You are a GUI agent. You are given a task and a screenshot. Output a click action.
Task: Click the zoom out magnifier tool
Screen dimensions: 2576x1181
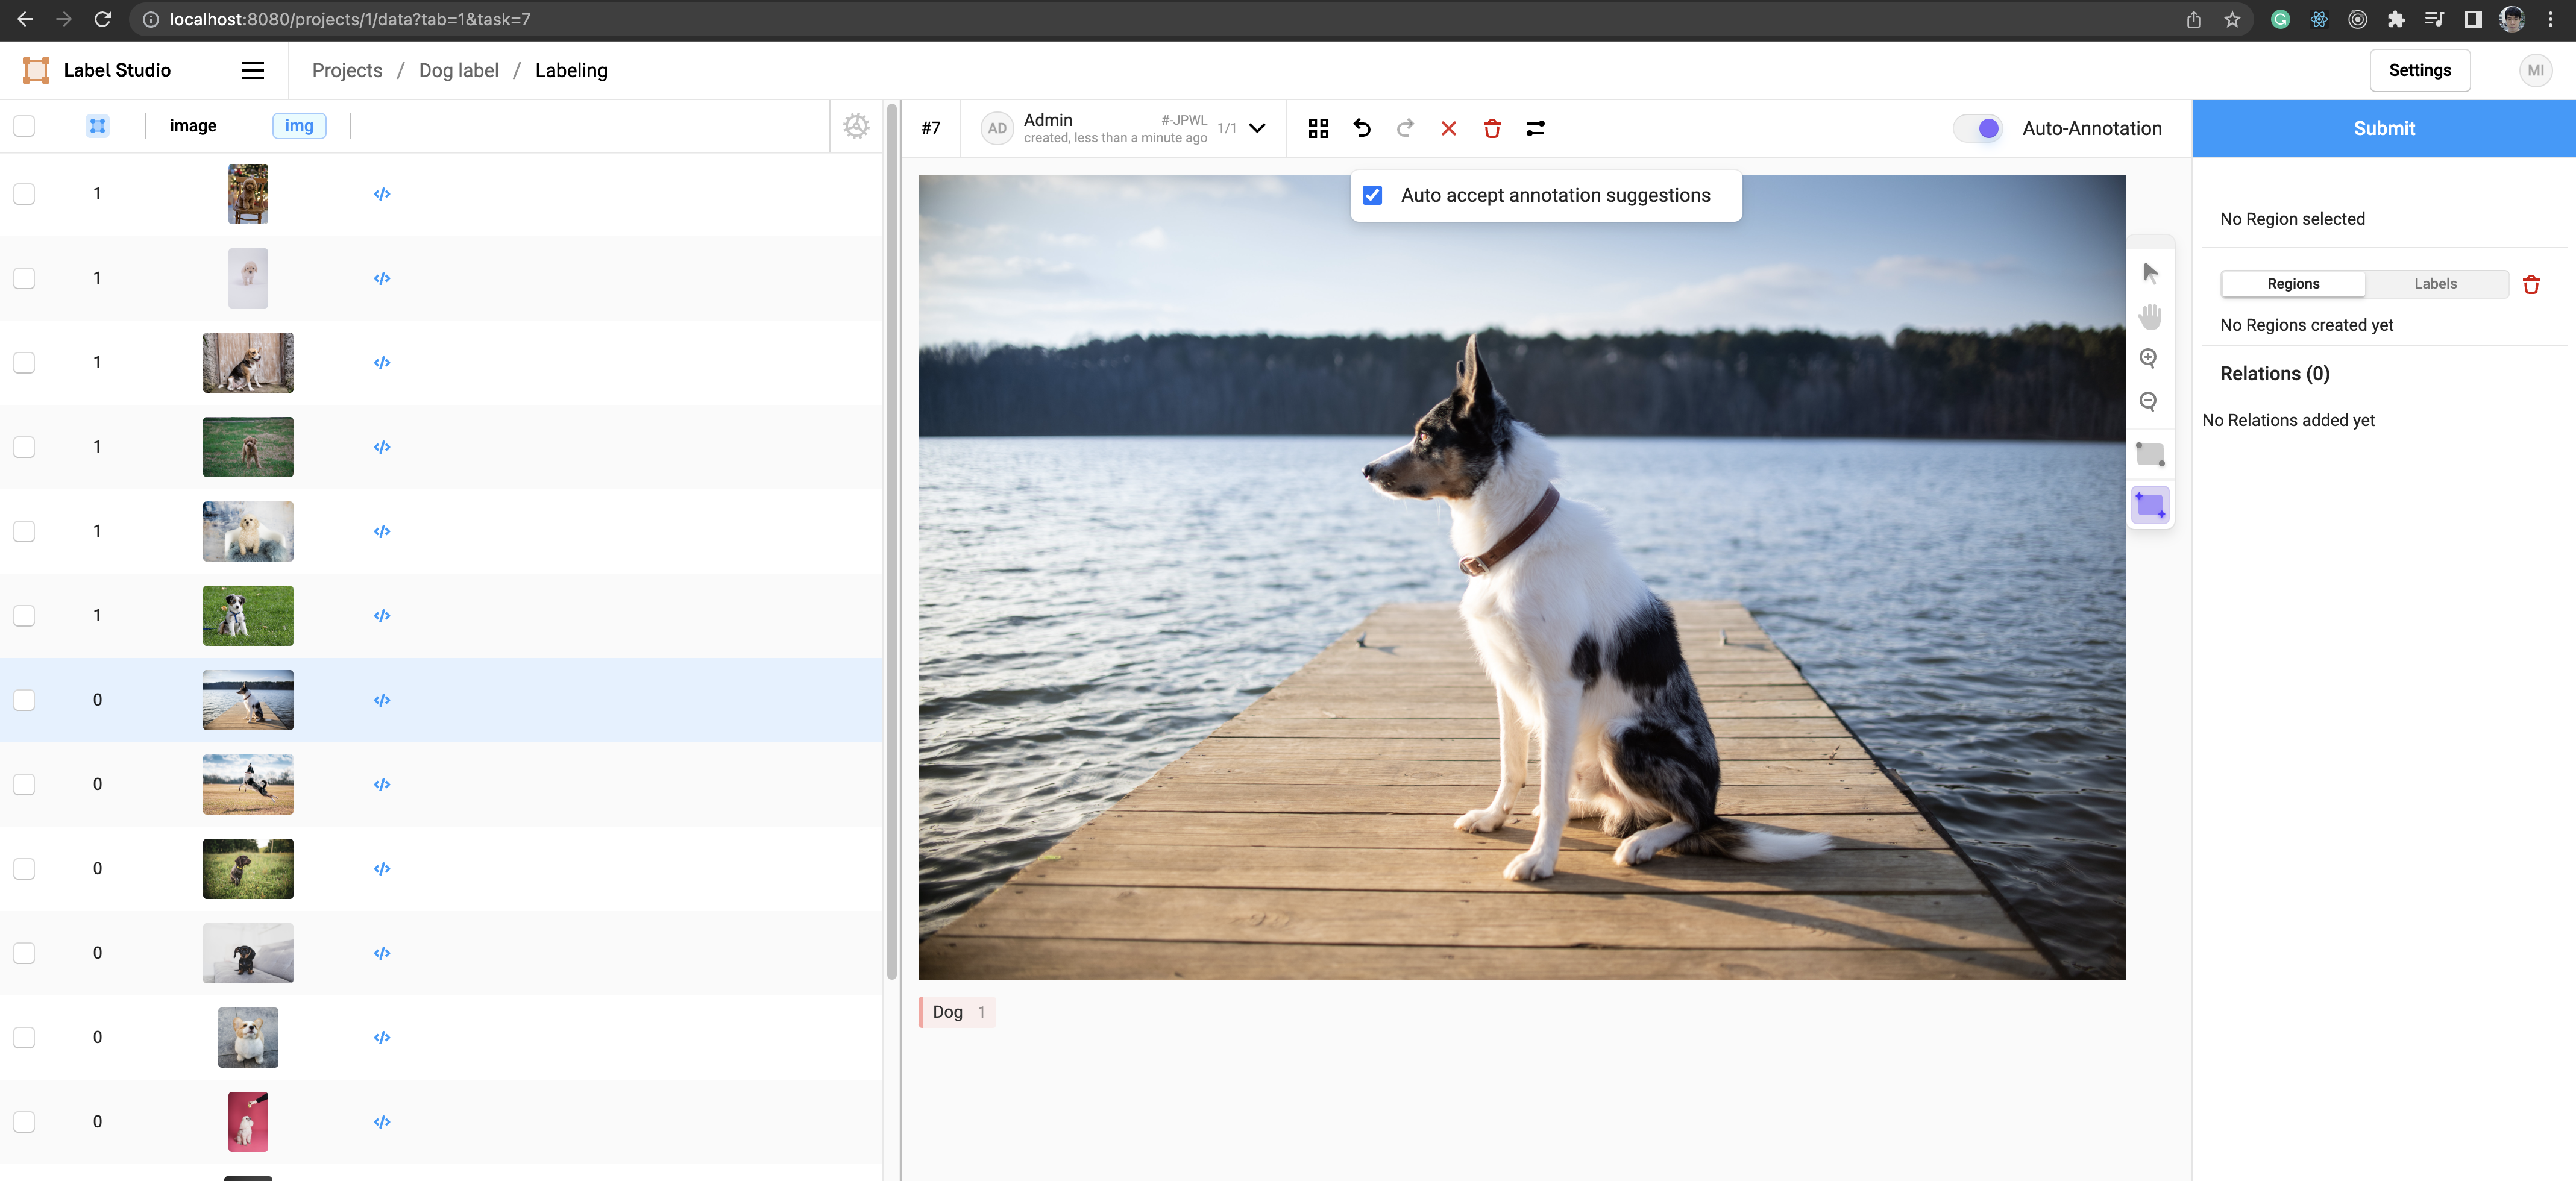[x=2148, y=402]
